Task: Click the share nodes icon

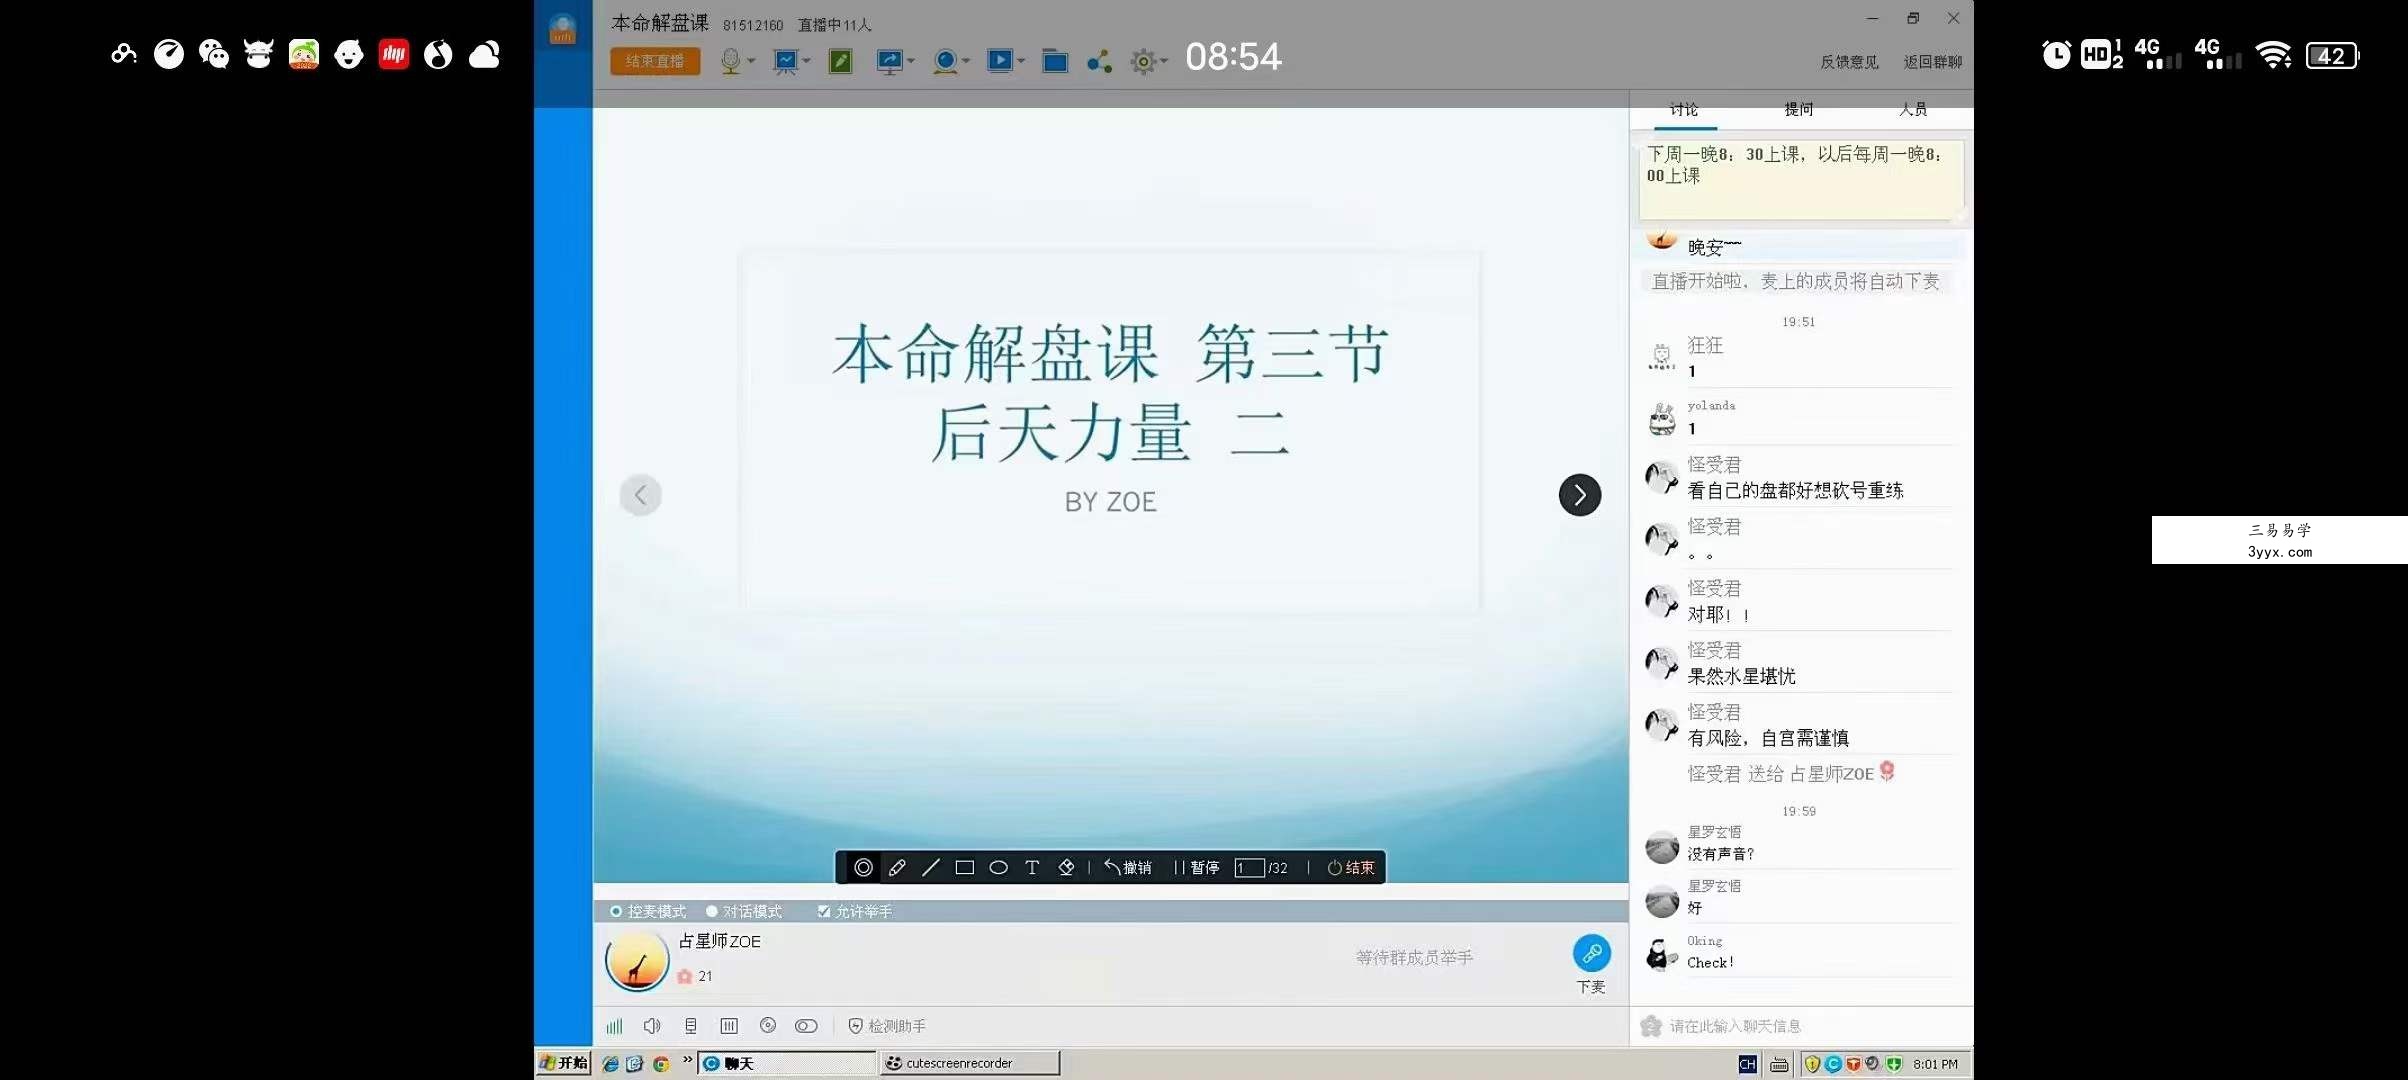Action: pos(1099,62)
